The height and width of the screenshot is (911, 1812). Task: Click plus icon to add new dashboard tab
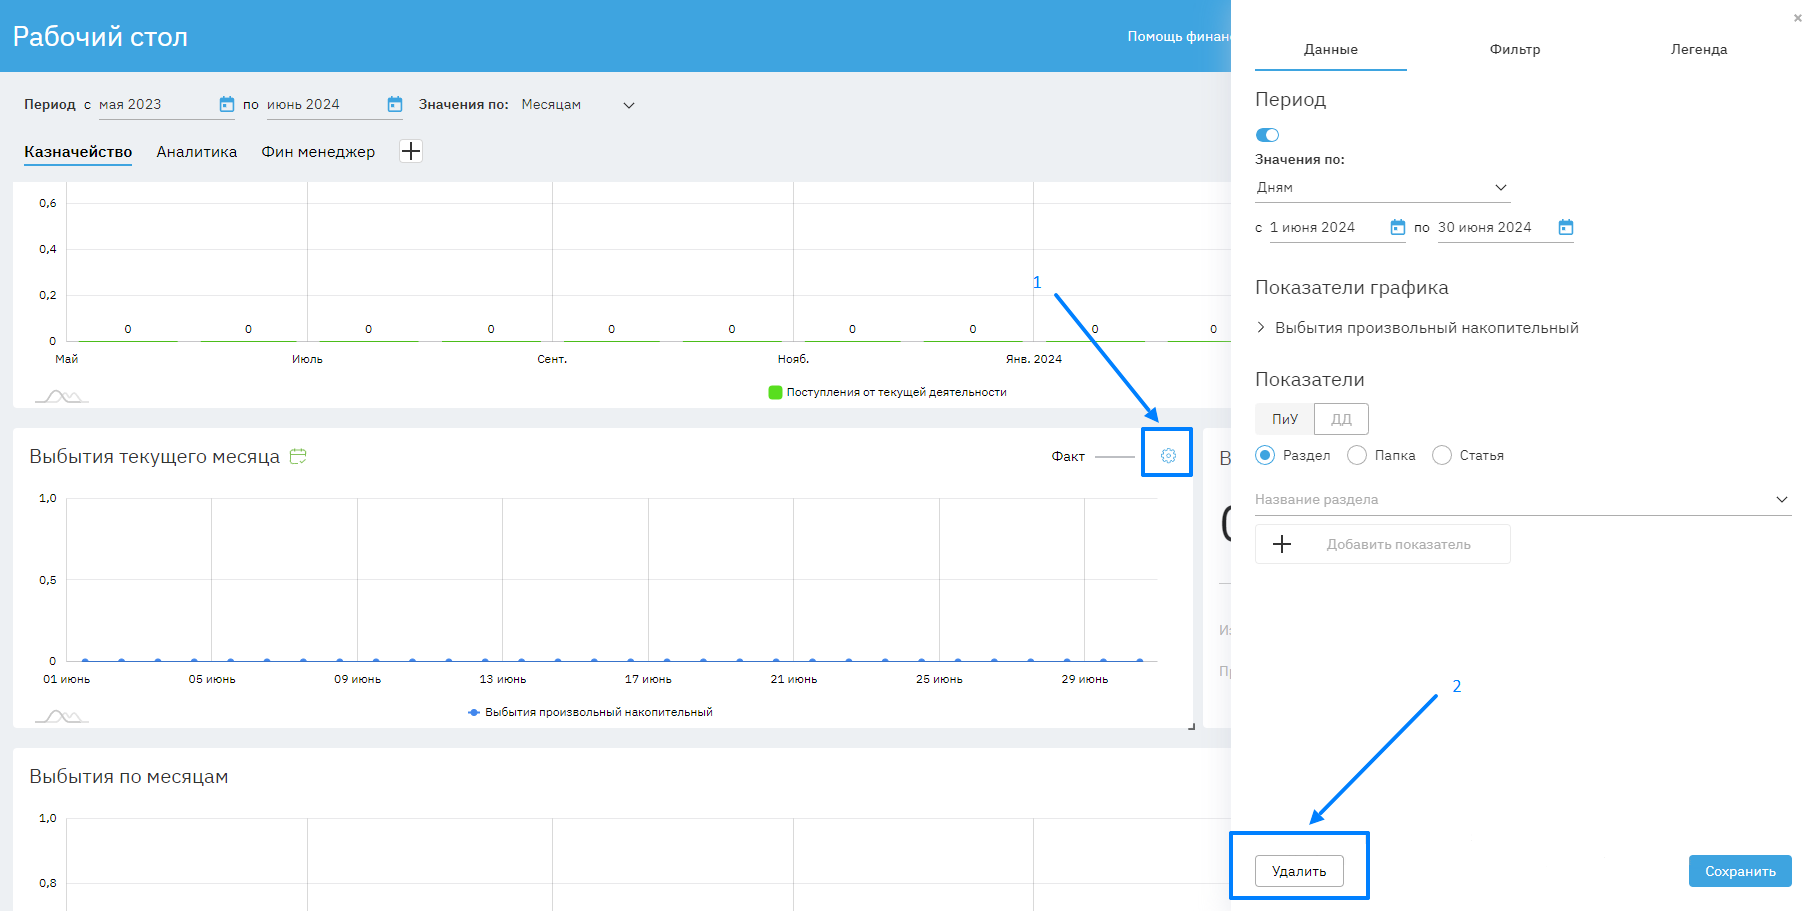point(410,151)
